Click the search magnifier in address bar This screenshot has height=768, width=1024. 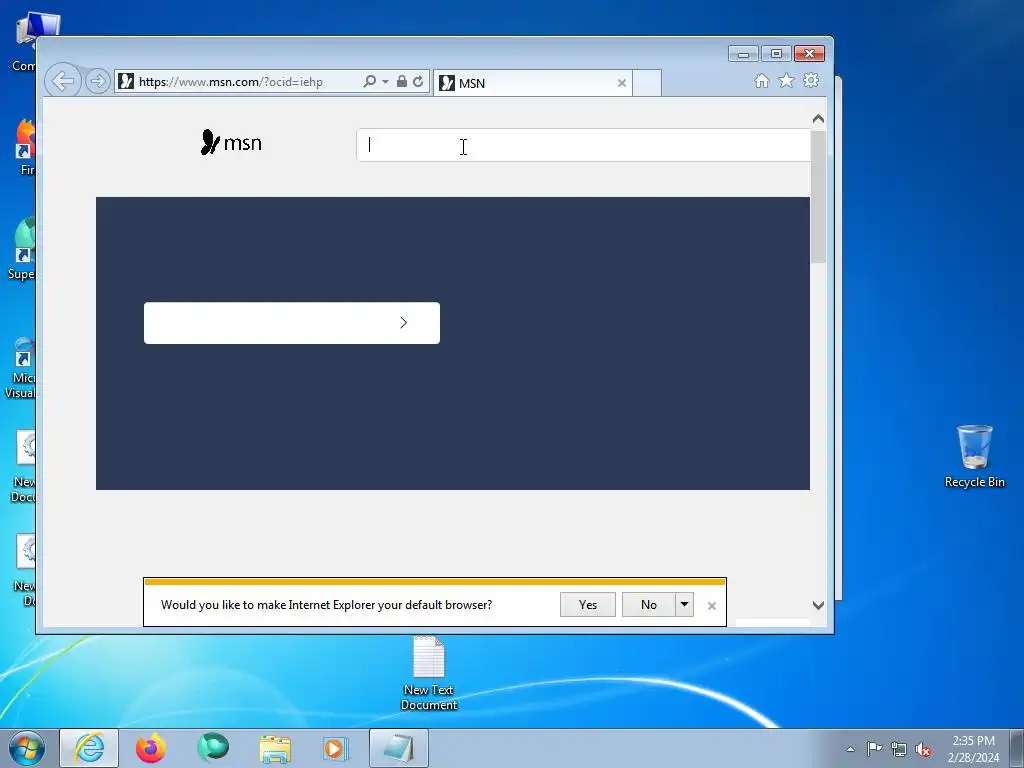point(369,81)
